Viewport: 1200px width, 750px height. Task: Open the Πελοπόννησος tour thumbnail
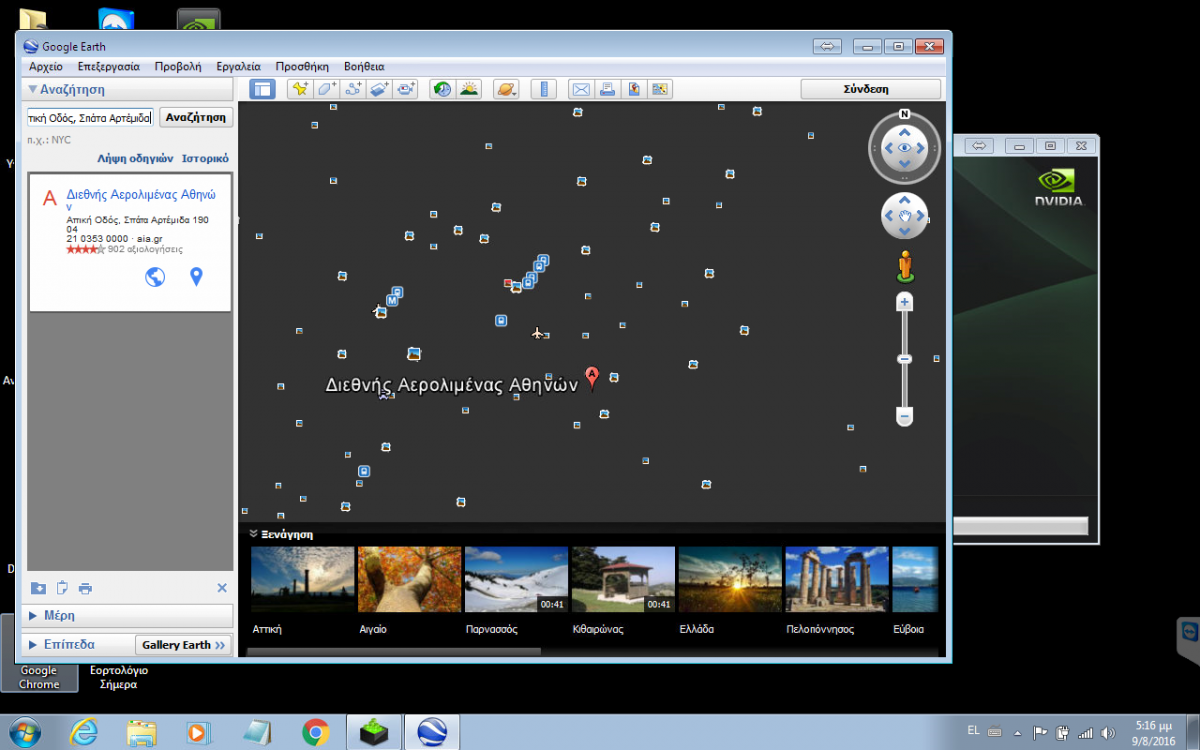coord(837,579)
